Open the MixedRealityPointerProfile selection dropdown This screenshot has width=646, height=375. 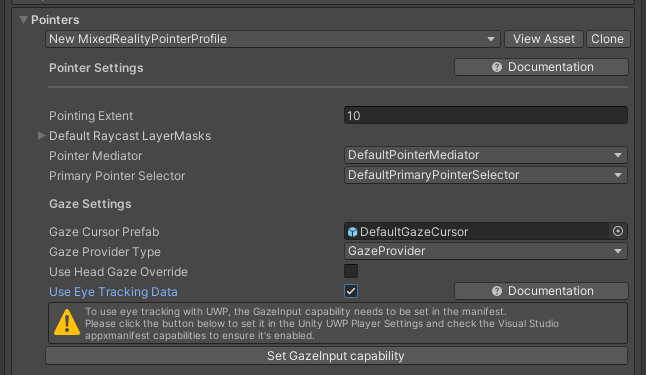pyautogui.click(x=273, y=39)
